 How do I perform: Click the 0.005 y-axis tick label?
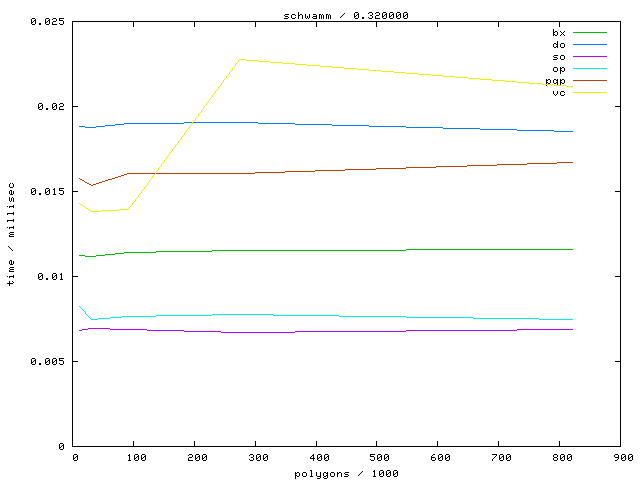(x=48, y=361)
